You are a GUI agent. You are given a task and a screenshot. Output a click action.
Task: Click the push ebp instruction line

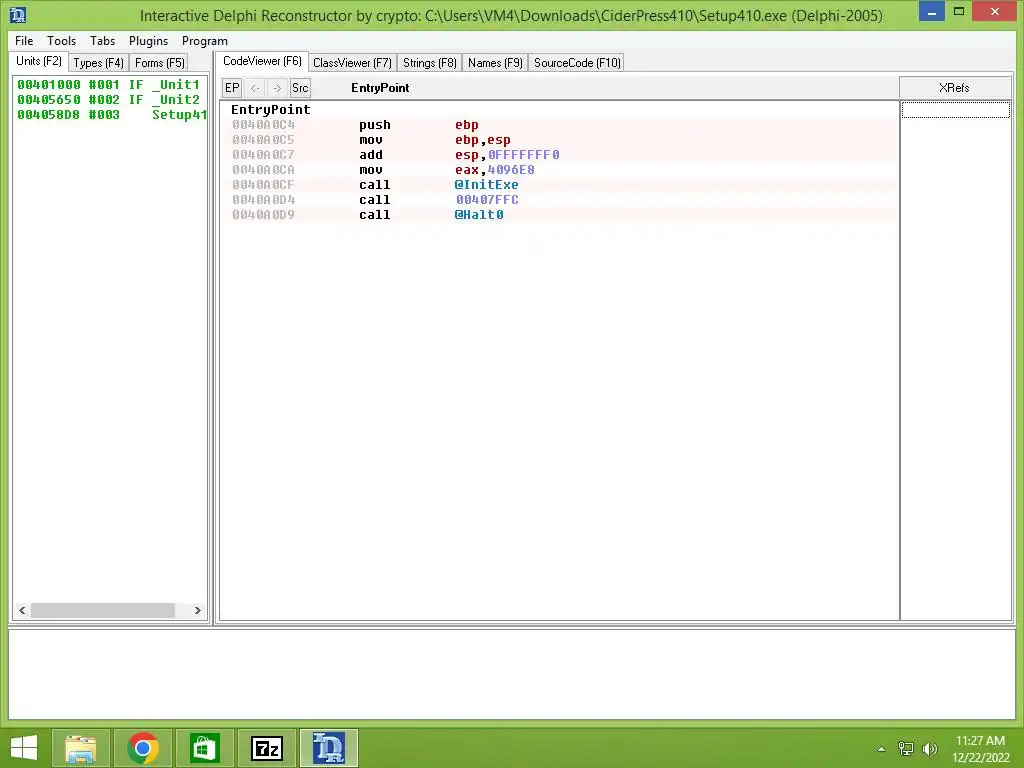559,125
